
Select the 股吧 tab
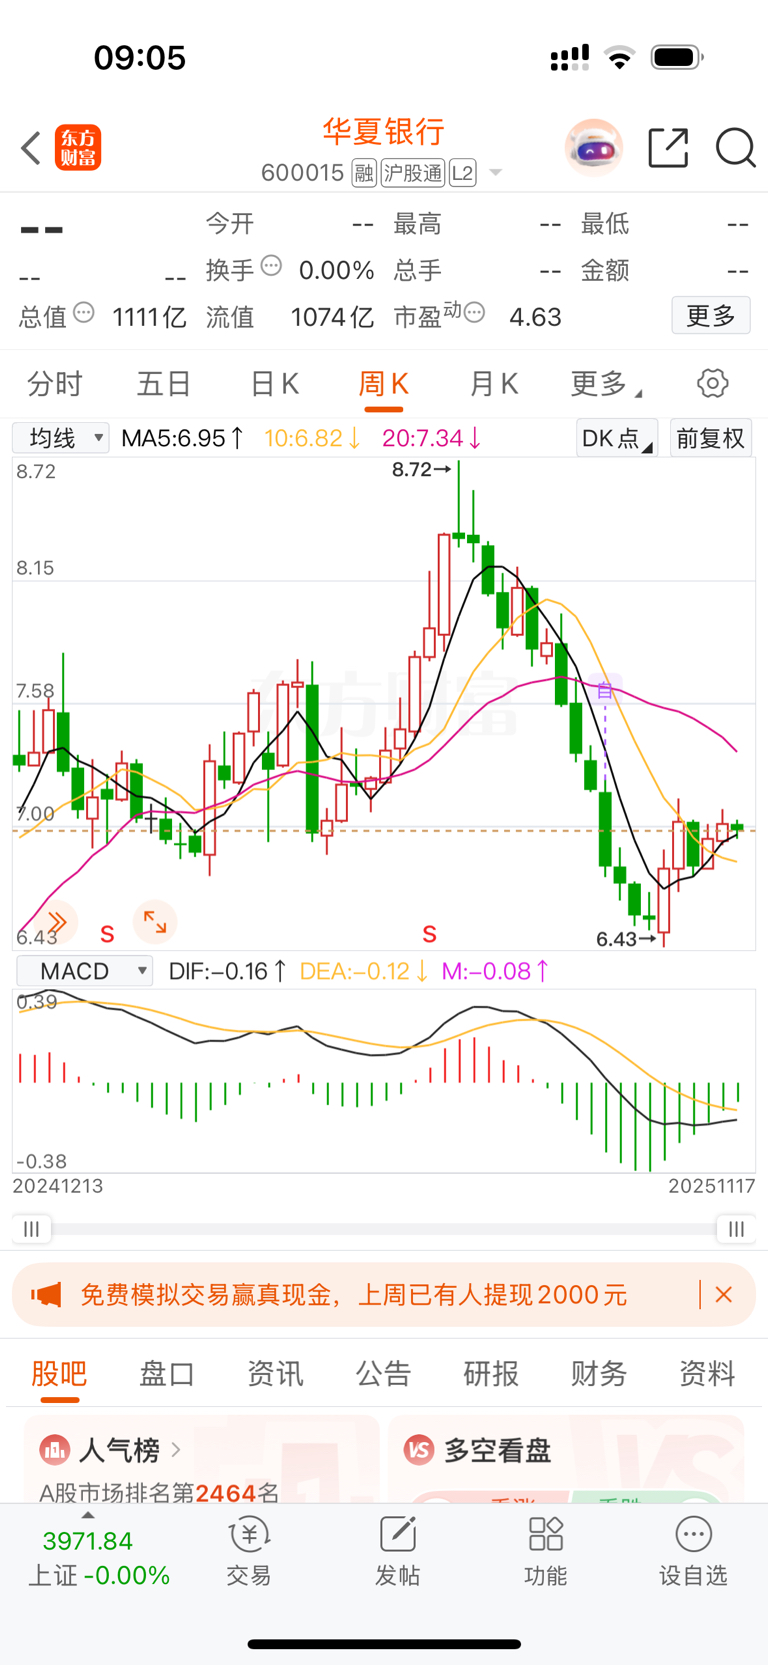click(59, 1373)
